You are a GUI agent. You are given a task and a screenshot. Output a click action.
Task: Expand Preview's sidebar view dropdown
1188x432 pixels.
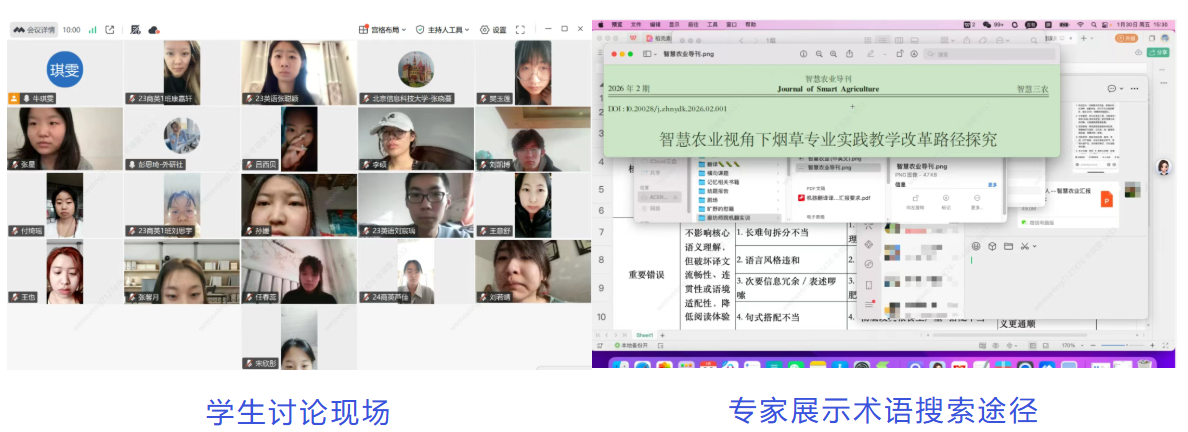(650, 54)
